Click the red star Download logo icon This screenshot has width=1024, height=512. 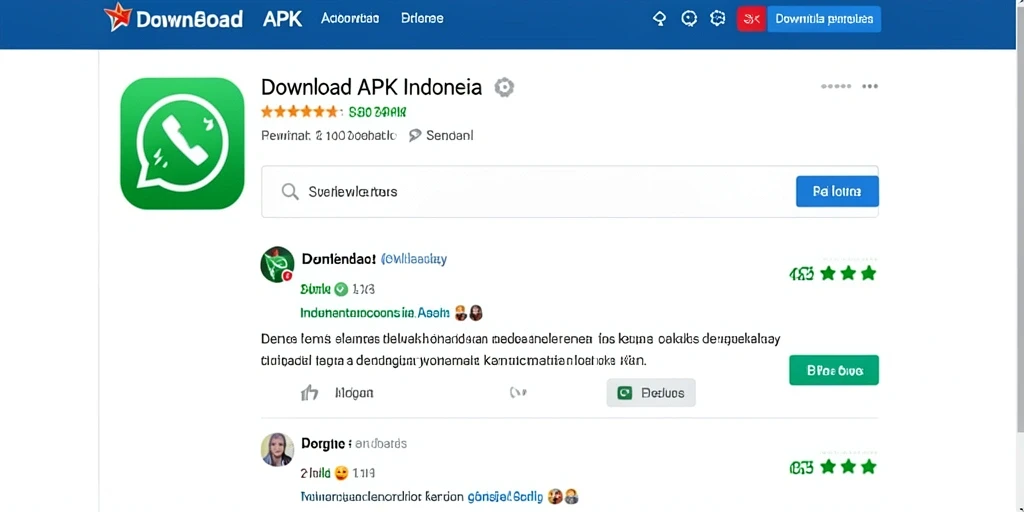click(x=118, y=17)
